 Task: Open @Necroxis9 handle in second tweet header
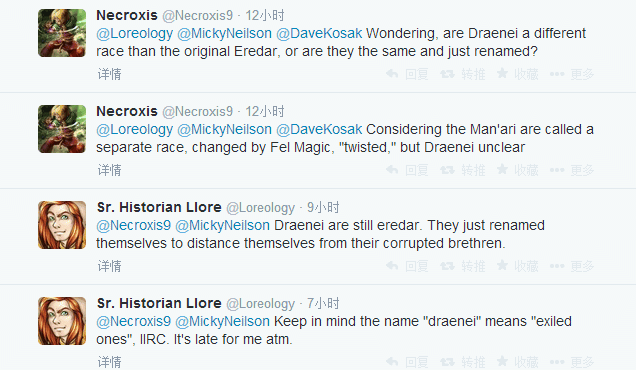(198, 111)
